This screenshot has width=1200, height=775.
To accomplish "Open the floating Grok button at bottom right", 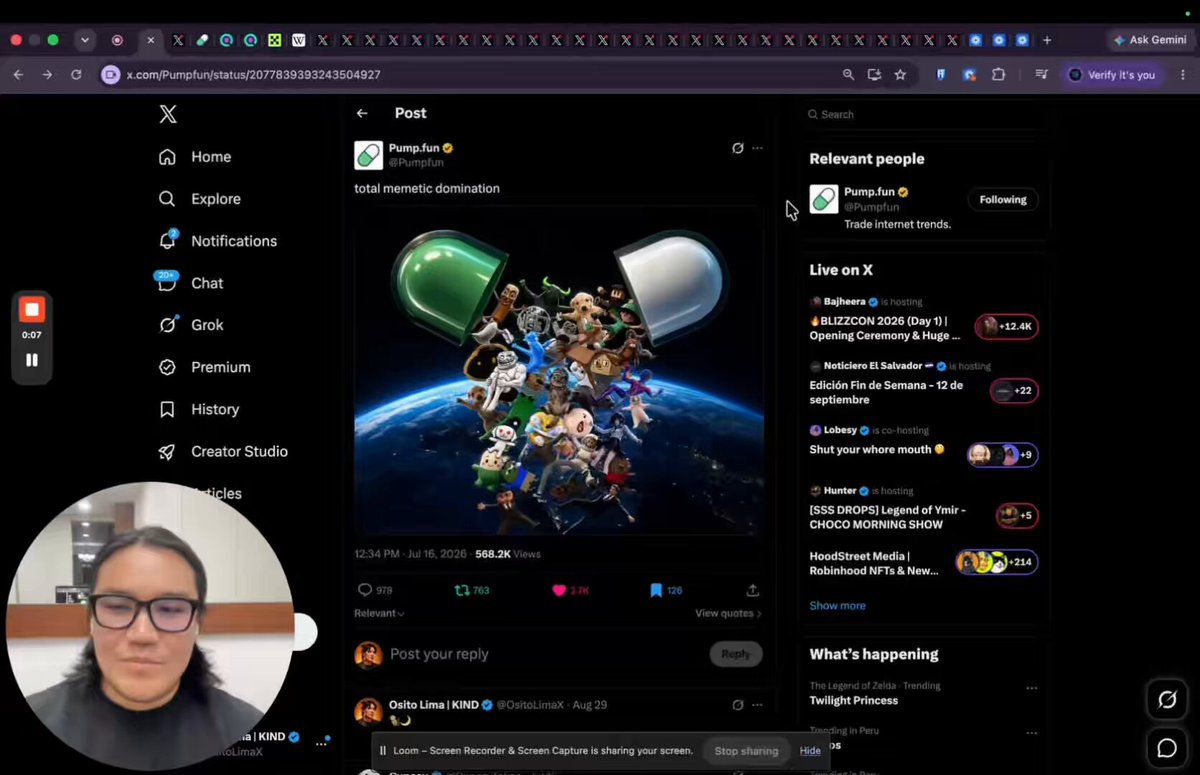I will click(1167, 700).
